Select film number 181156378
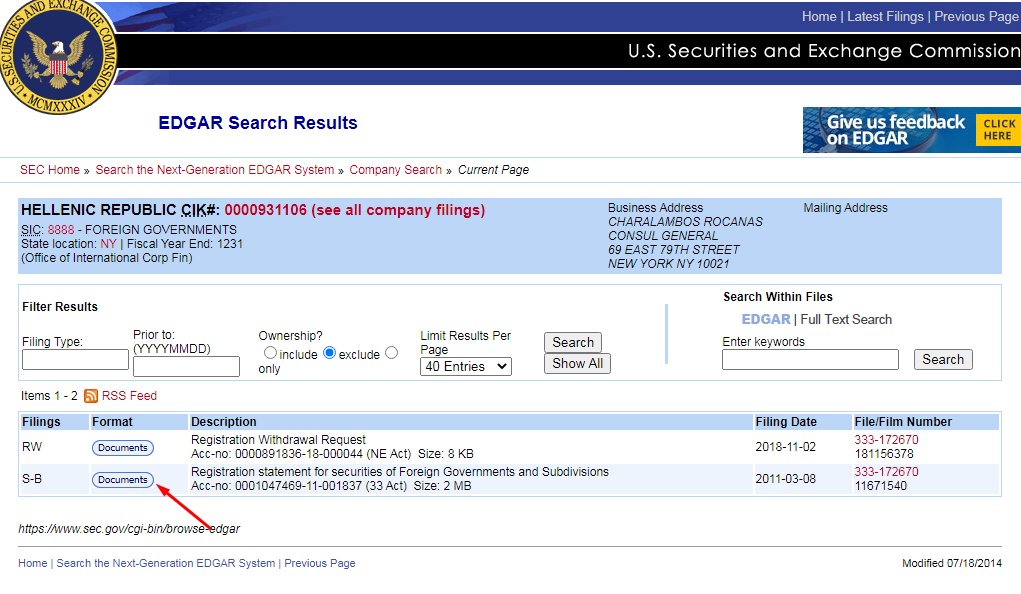Screen dimensions: 1021x594 pyautogui.click(x=884, y=454)
